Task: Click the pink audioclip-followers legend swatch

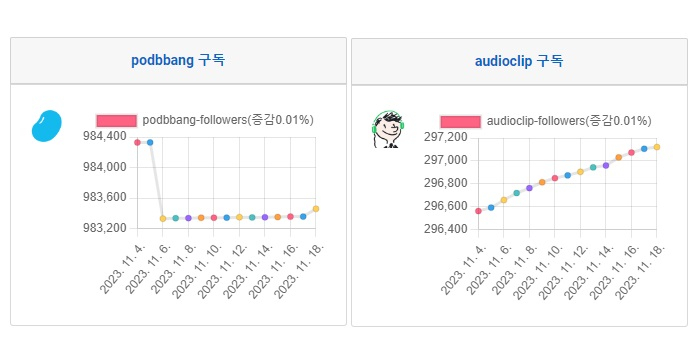Action: (x=460, y=122)
